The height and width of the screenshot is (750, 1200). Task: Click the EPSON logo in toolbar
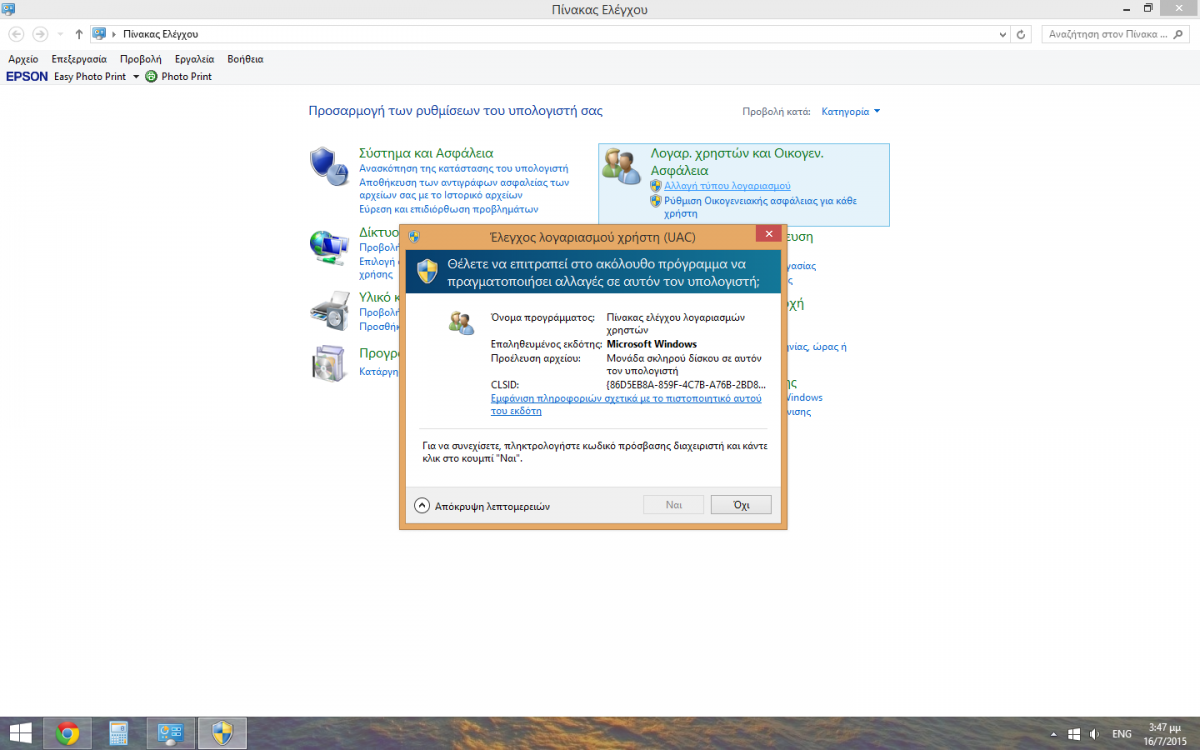tap(27, 76)
